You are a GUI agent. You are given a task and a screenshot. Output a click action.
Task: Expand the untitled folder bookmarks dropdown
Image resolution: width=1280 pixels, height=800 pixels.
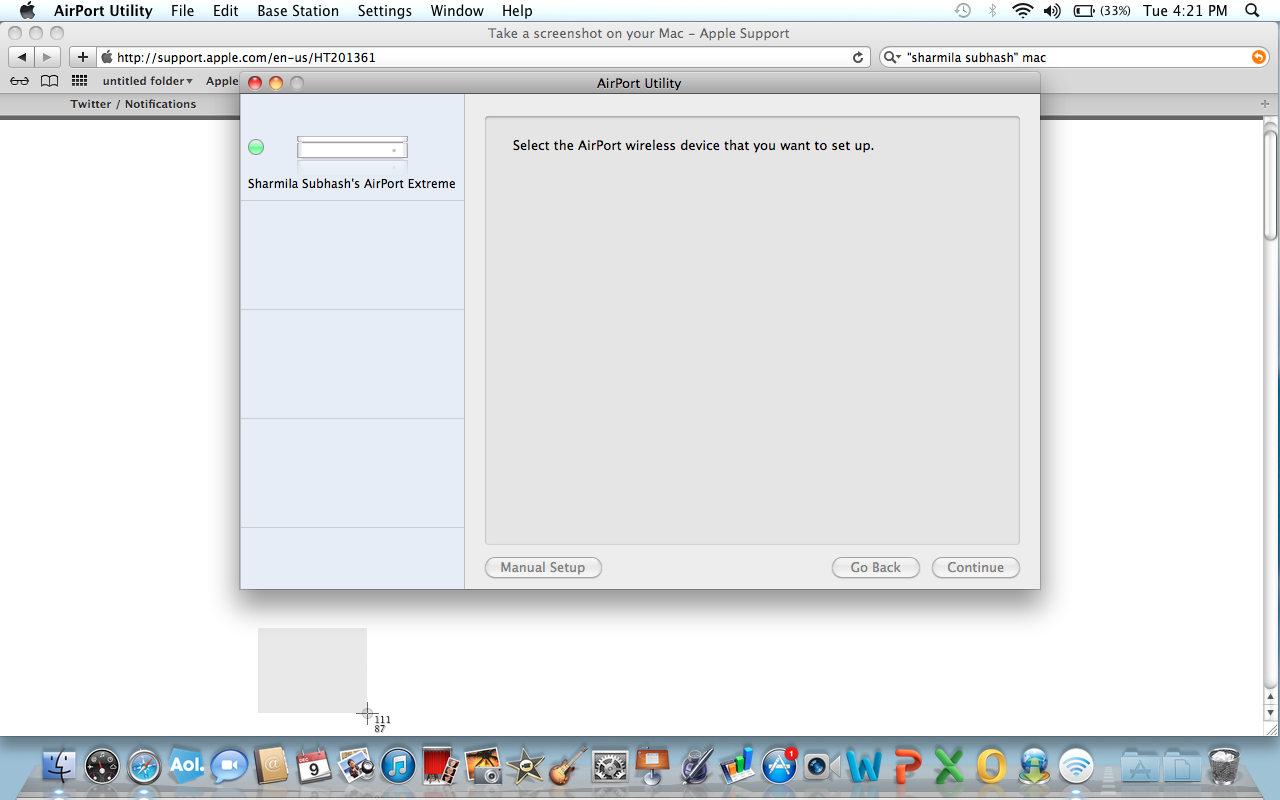tap(148, 81)
